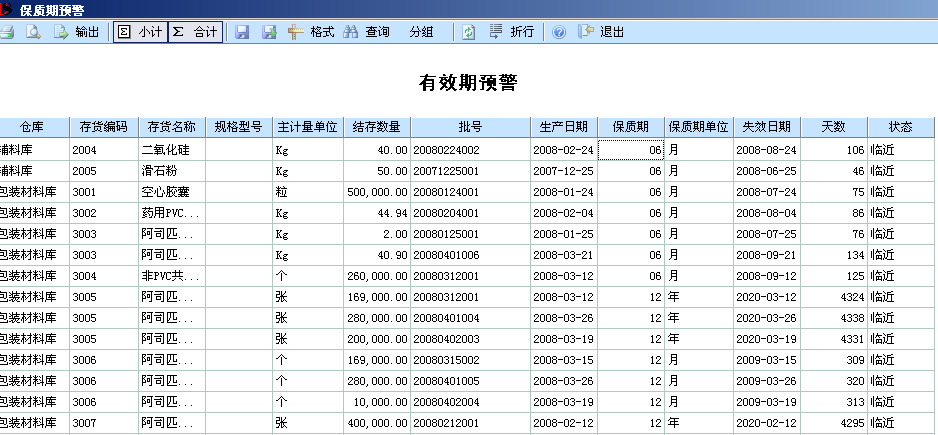This screenshot has height=435, width=938.
Task: Select batch number 20080212001
Action: click(x=471, y=423)
